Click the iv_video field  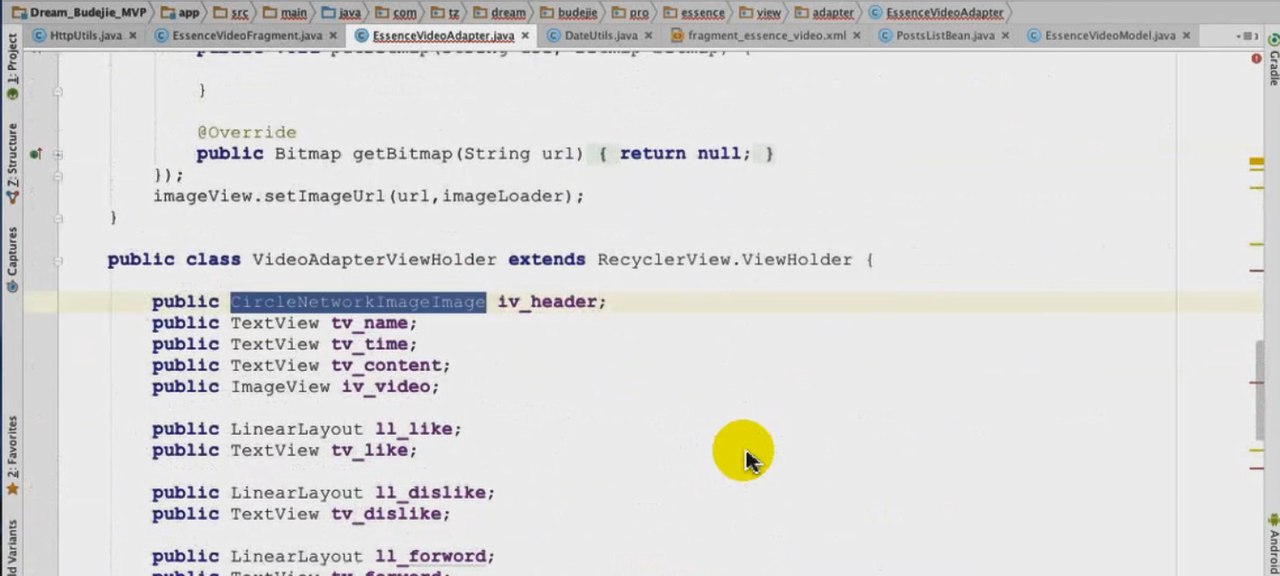(386, 387)
